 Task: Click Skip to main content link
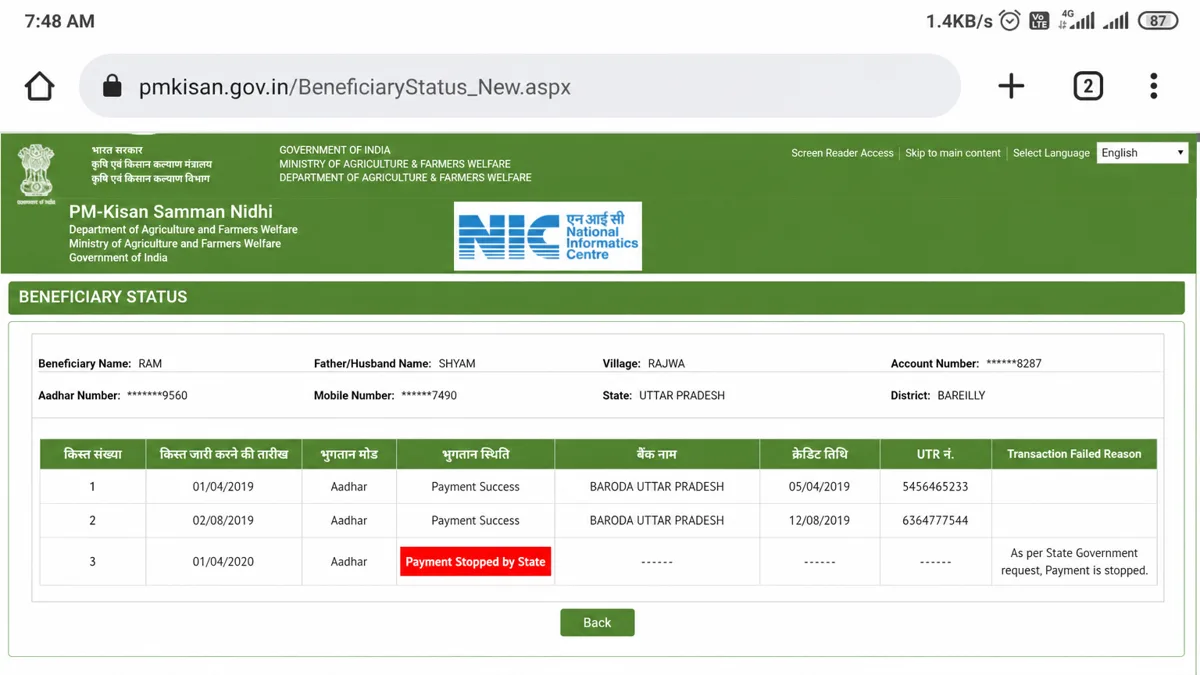pyautogui.click(x=953, y=153)
